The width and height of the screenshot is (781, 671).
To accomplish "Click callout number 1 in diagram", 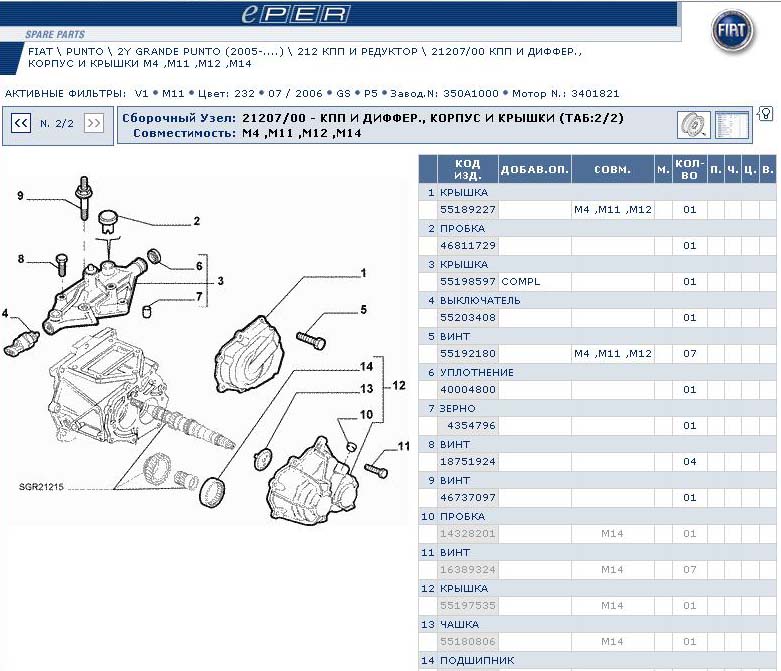I will pyautogui.click(x=363, y=272).
